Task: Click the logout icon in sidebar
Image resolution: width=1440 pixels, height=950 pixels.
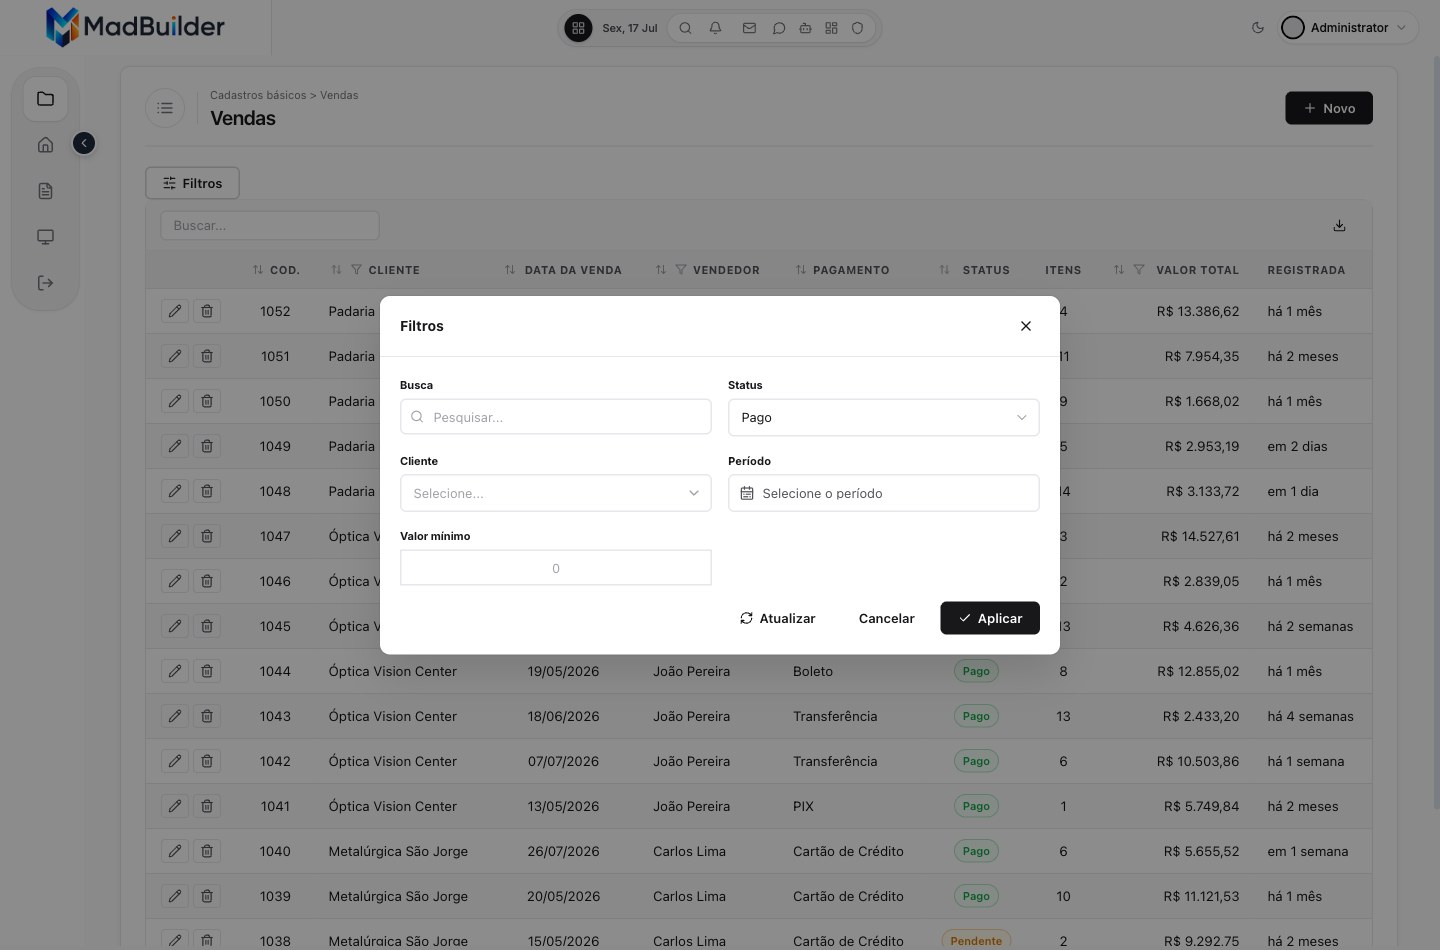Action: pos(45,283)
